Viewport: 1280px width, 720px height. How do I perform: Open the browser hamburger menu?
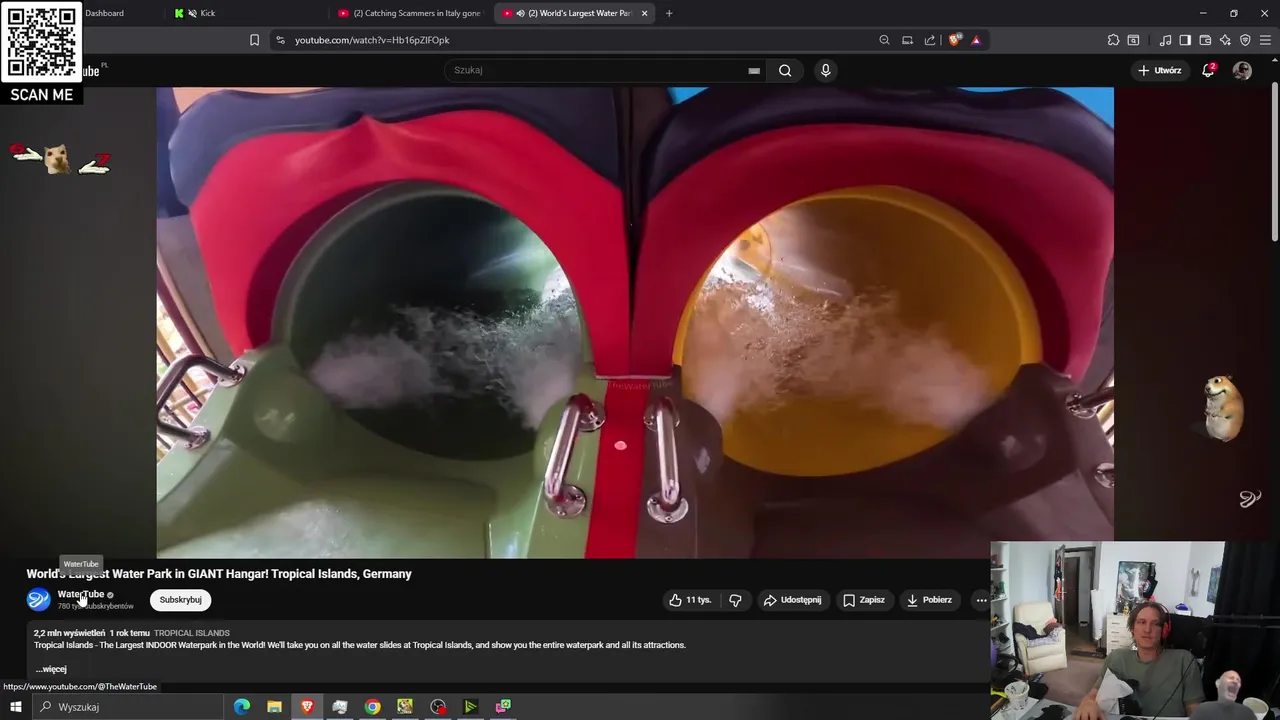click(1265, 40)
